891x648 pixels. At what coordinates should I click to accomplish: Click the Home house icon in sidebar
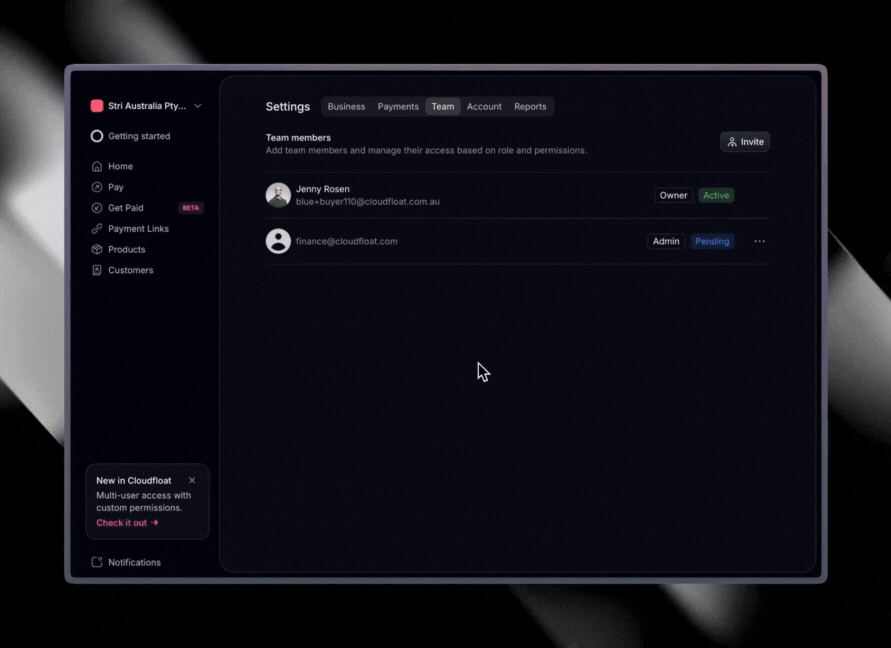(x=97, y=166)
